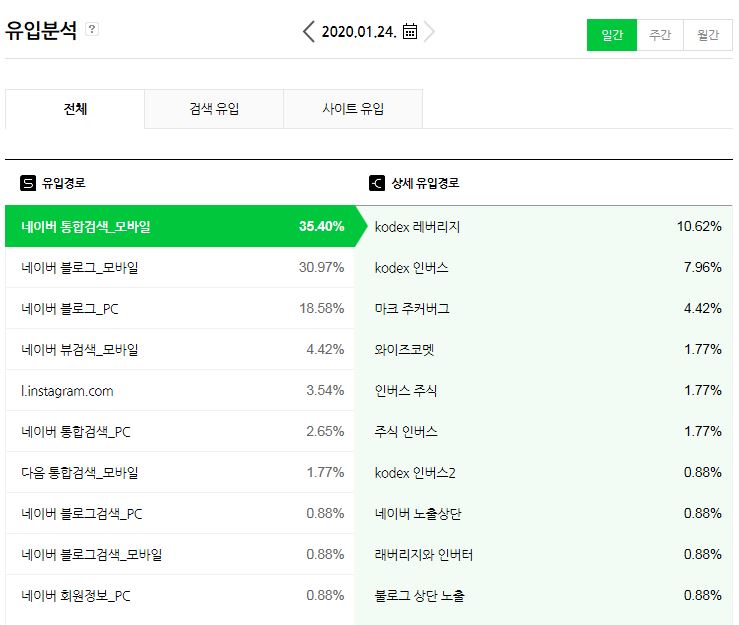This screenshot has height=625, width=739.
Task: Select 다음 통합검색_모바일 row
Action: point(180,472)
